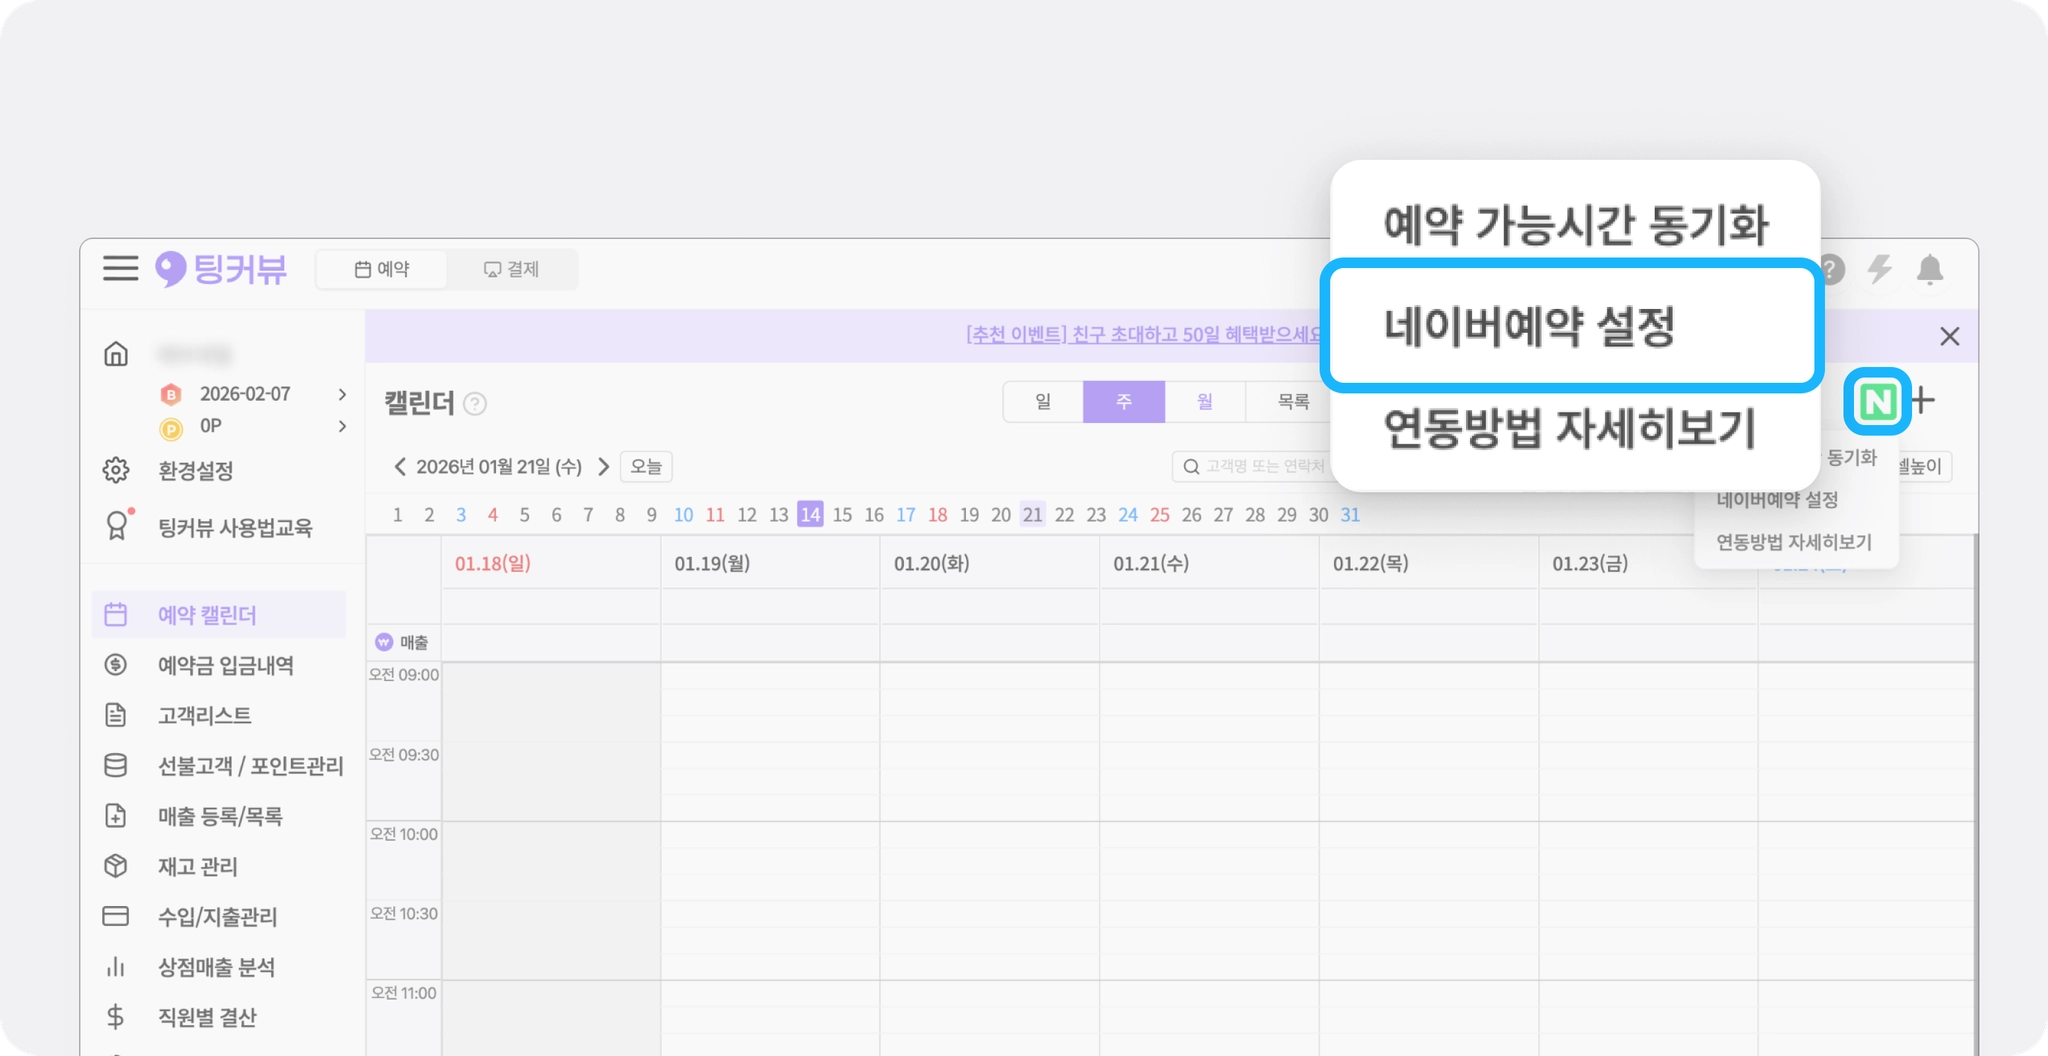The image size is (2048, 1056).
Task: Click the 01.22(목) column header
Action: [1371, 564]
